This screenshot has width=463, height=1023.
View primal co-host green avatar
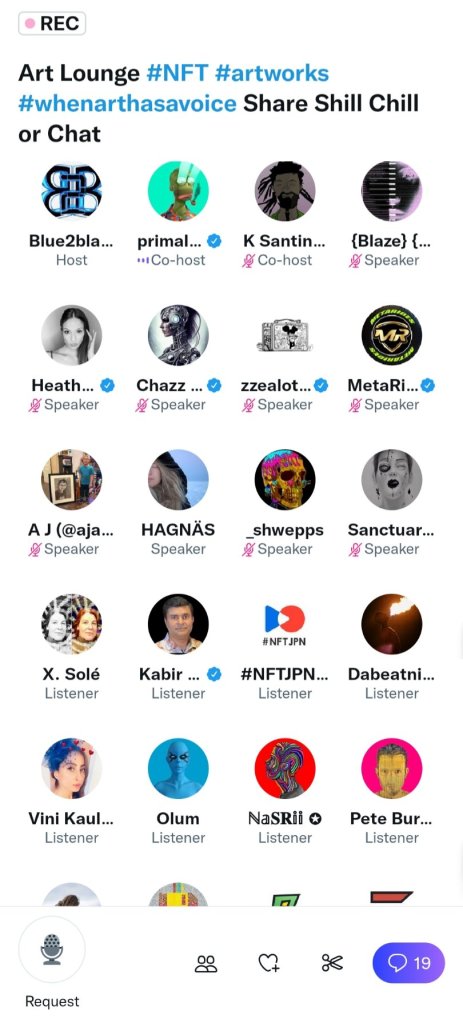(x=178, y=191)
